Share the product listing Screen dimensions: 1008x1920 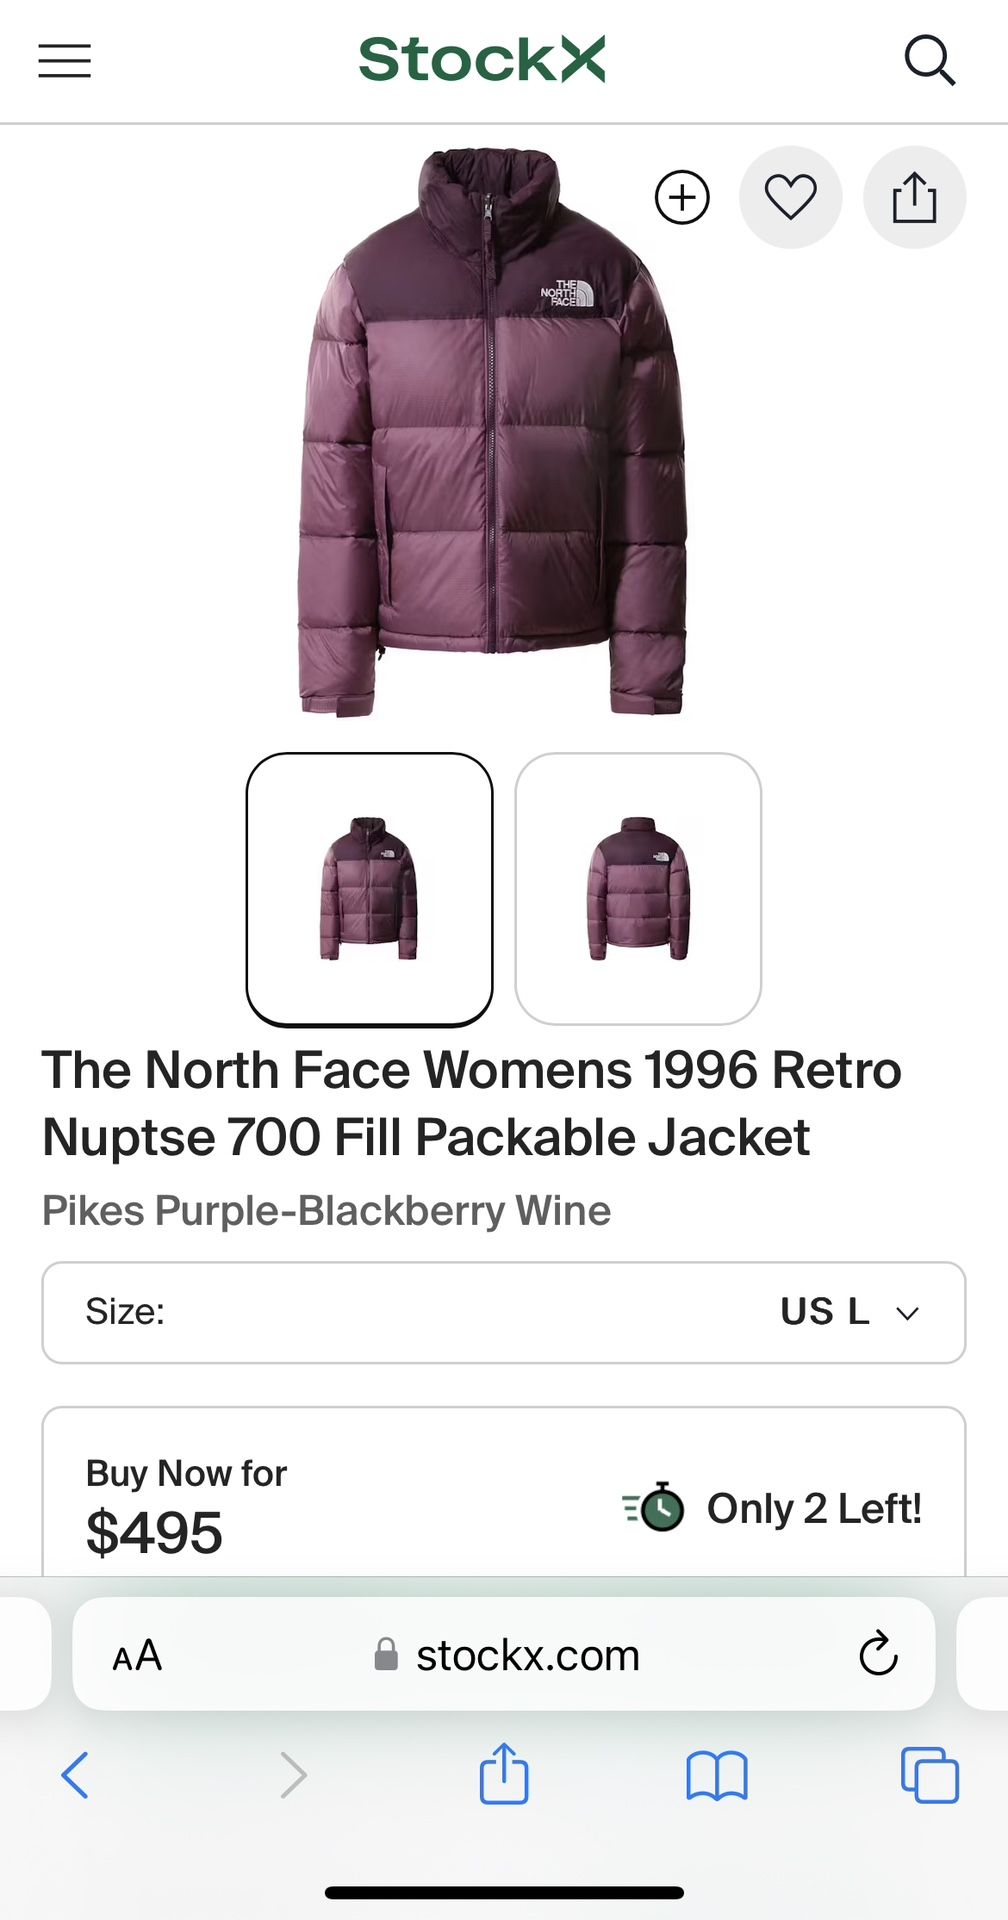913,197
